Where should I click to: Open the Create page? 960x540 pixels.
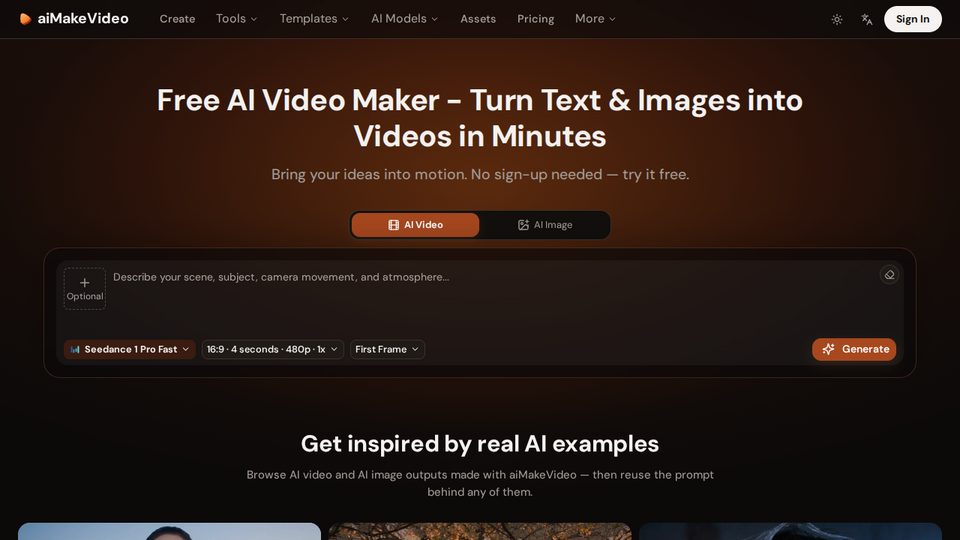[178, 19]
